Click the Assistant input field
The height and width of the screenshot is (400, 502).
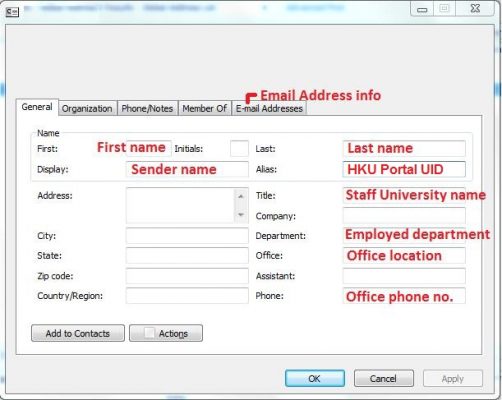pyautogui.click(x=404, y=276)
